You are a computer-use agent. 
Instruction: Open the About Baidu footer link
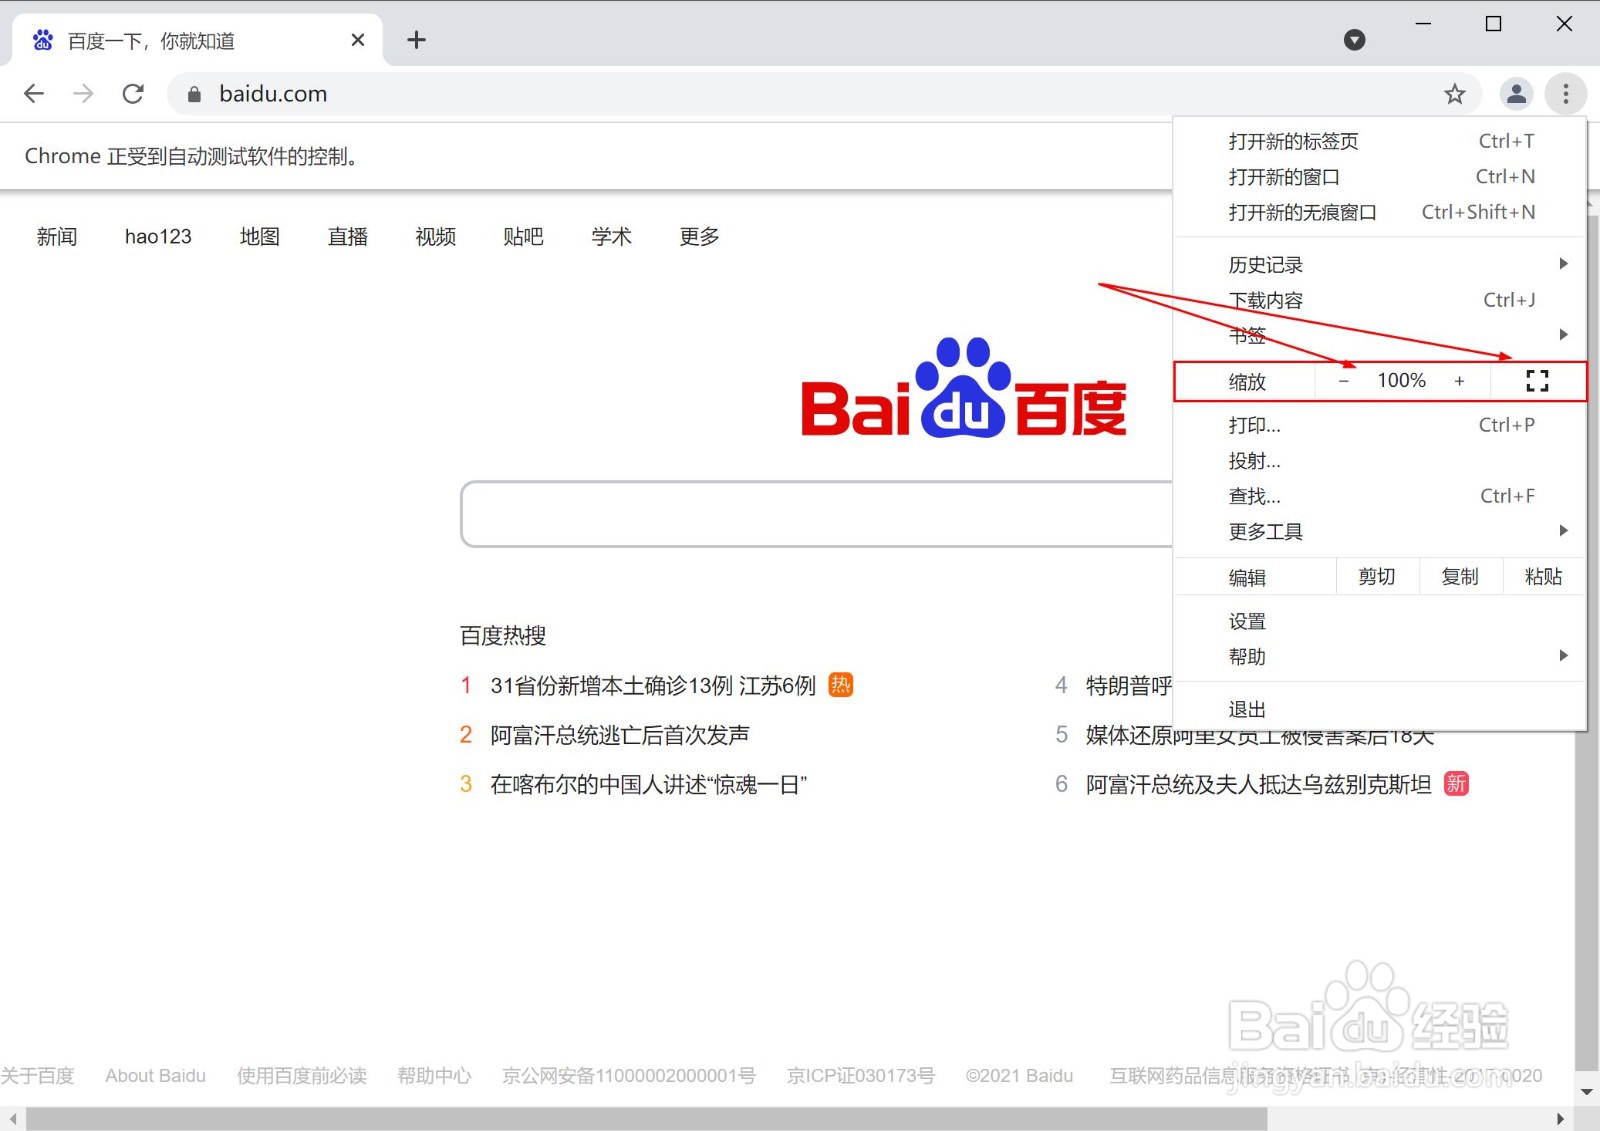coord(155,1076)
